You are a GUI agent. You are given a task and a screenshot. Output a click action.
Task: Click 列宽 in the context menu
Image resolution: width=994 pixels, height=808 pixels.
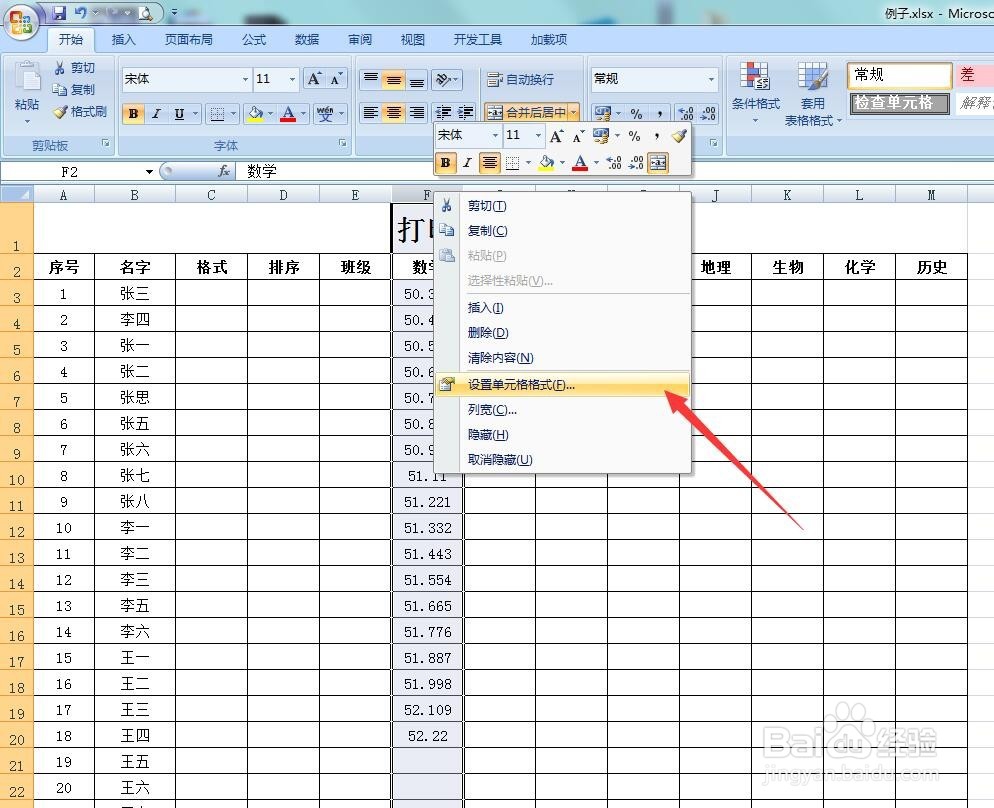point(489,409)
